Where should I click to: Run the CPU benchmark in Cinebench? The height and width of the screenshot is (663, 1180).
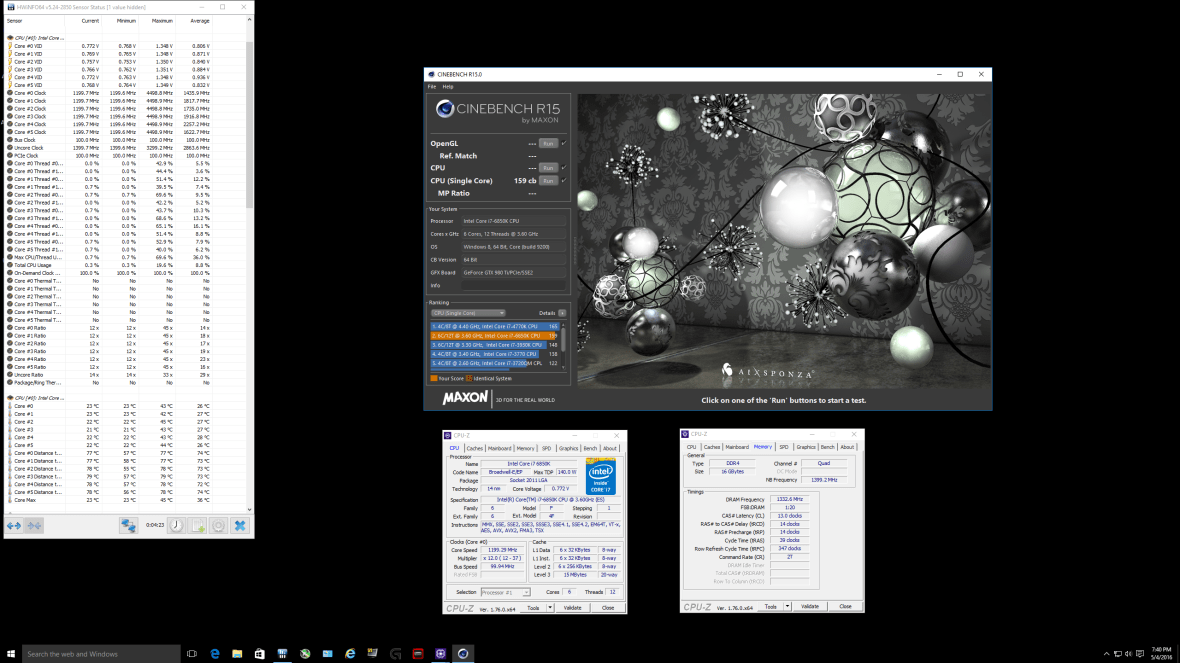548,168
